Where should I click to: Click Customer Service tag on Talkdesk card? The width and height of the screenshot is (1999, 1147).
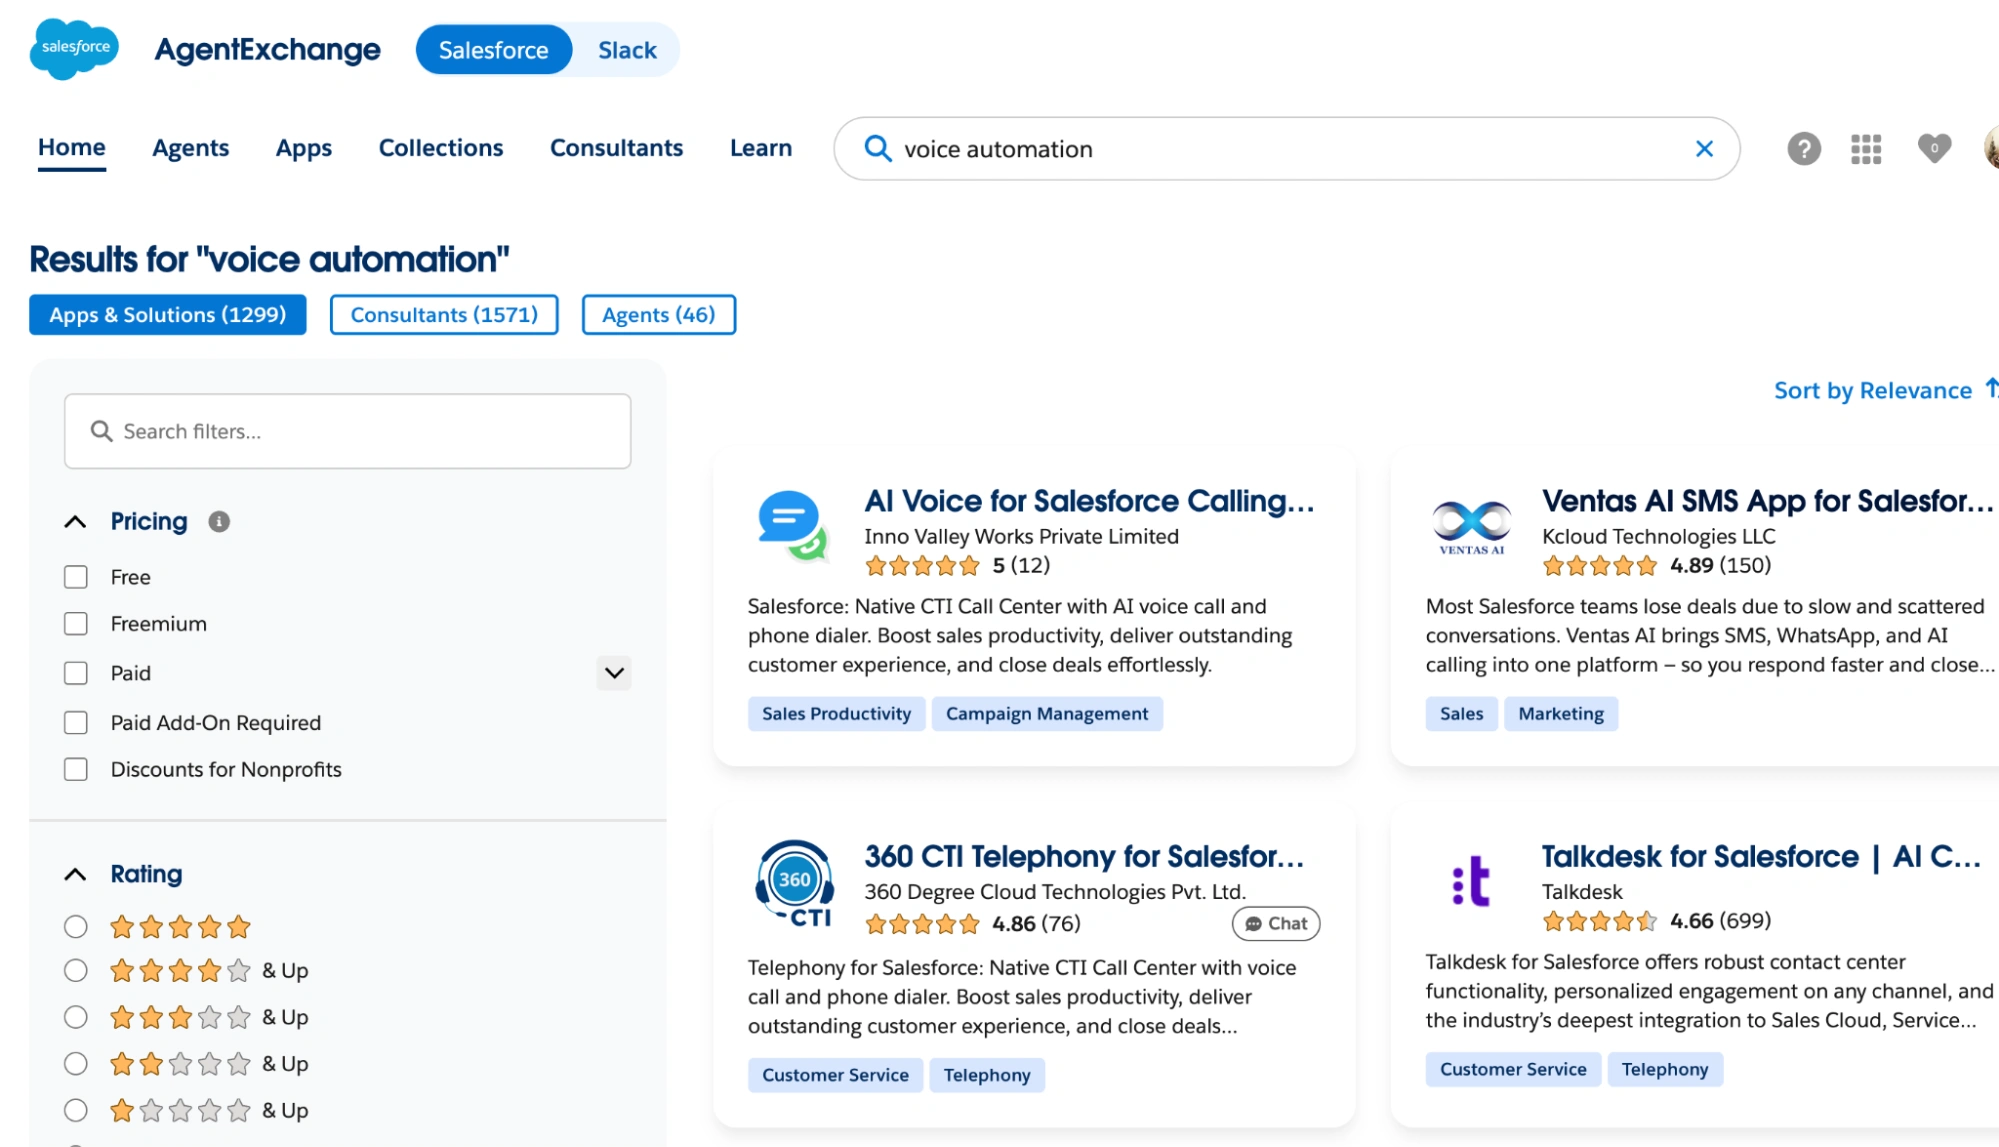(x=1513, y=1069)
